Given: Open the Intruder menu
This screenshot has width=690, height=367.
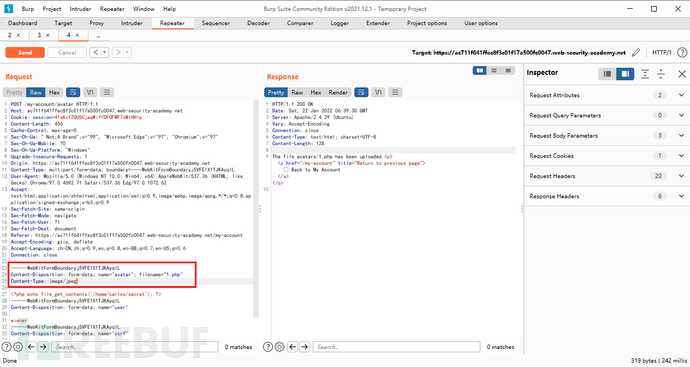Looking at the screenshot, I should [81, 9].
